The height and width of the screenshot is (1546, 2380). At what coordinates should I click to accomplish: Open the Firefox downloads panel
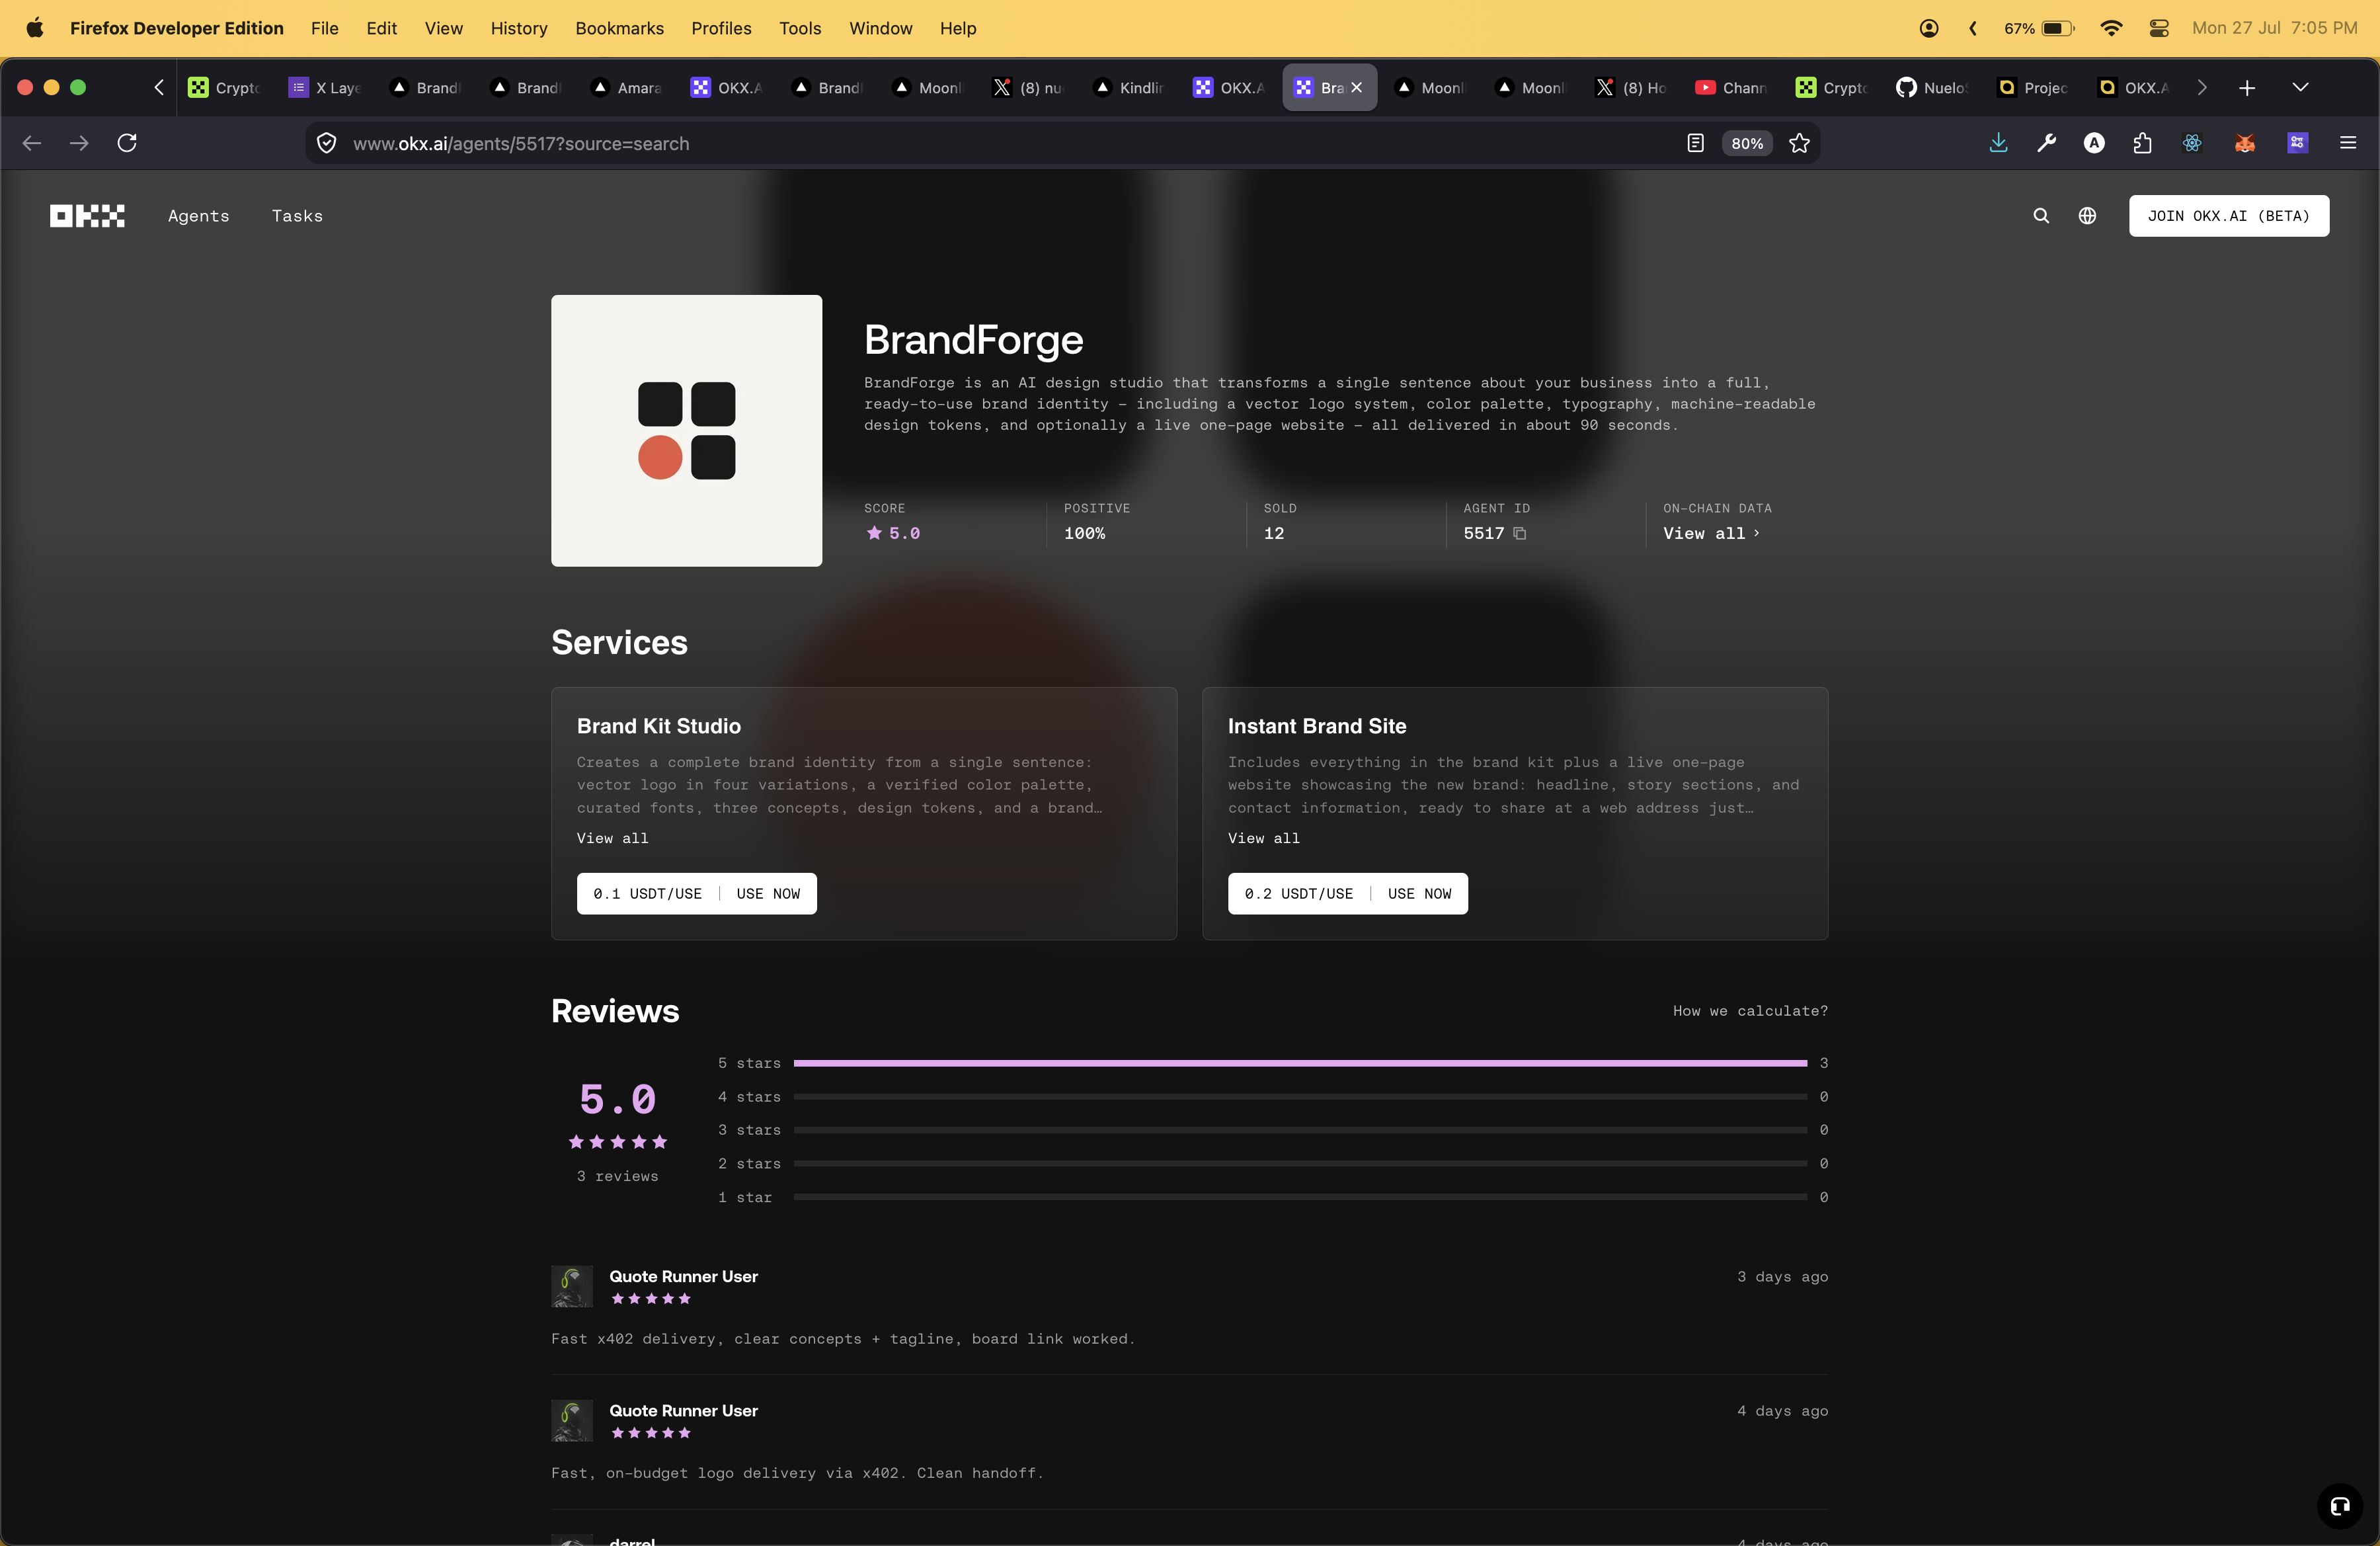click(x=1998, y=143)
